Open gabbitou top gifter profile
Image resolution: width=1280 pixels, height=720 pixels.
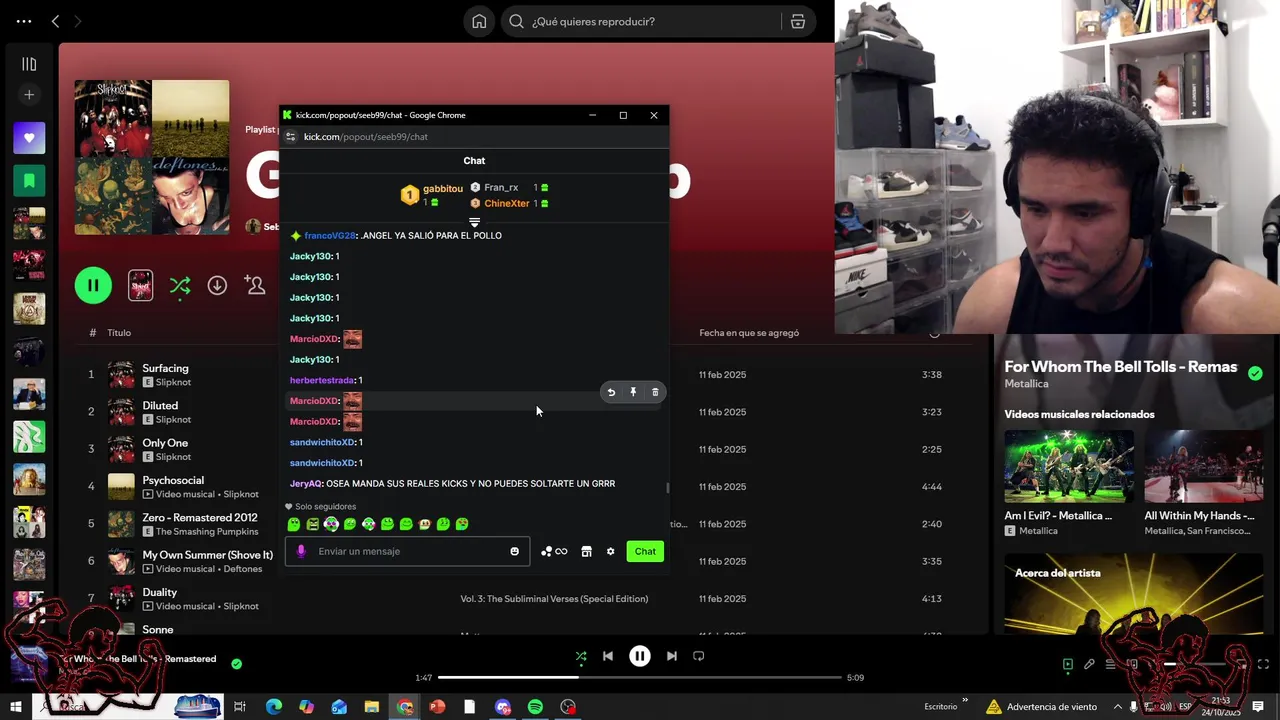(442, 189)
